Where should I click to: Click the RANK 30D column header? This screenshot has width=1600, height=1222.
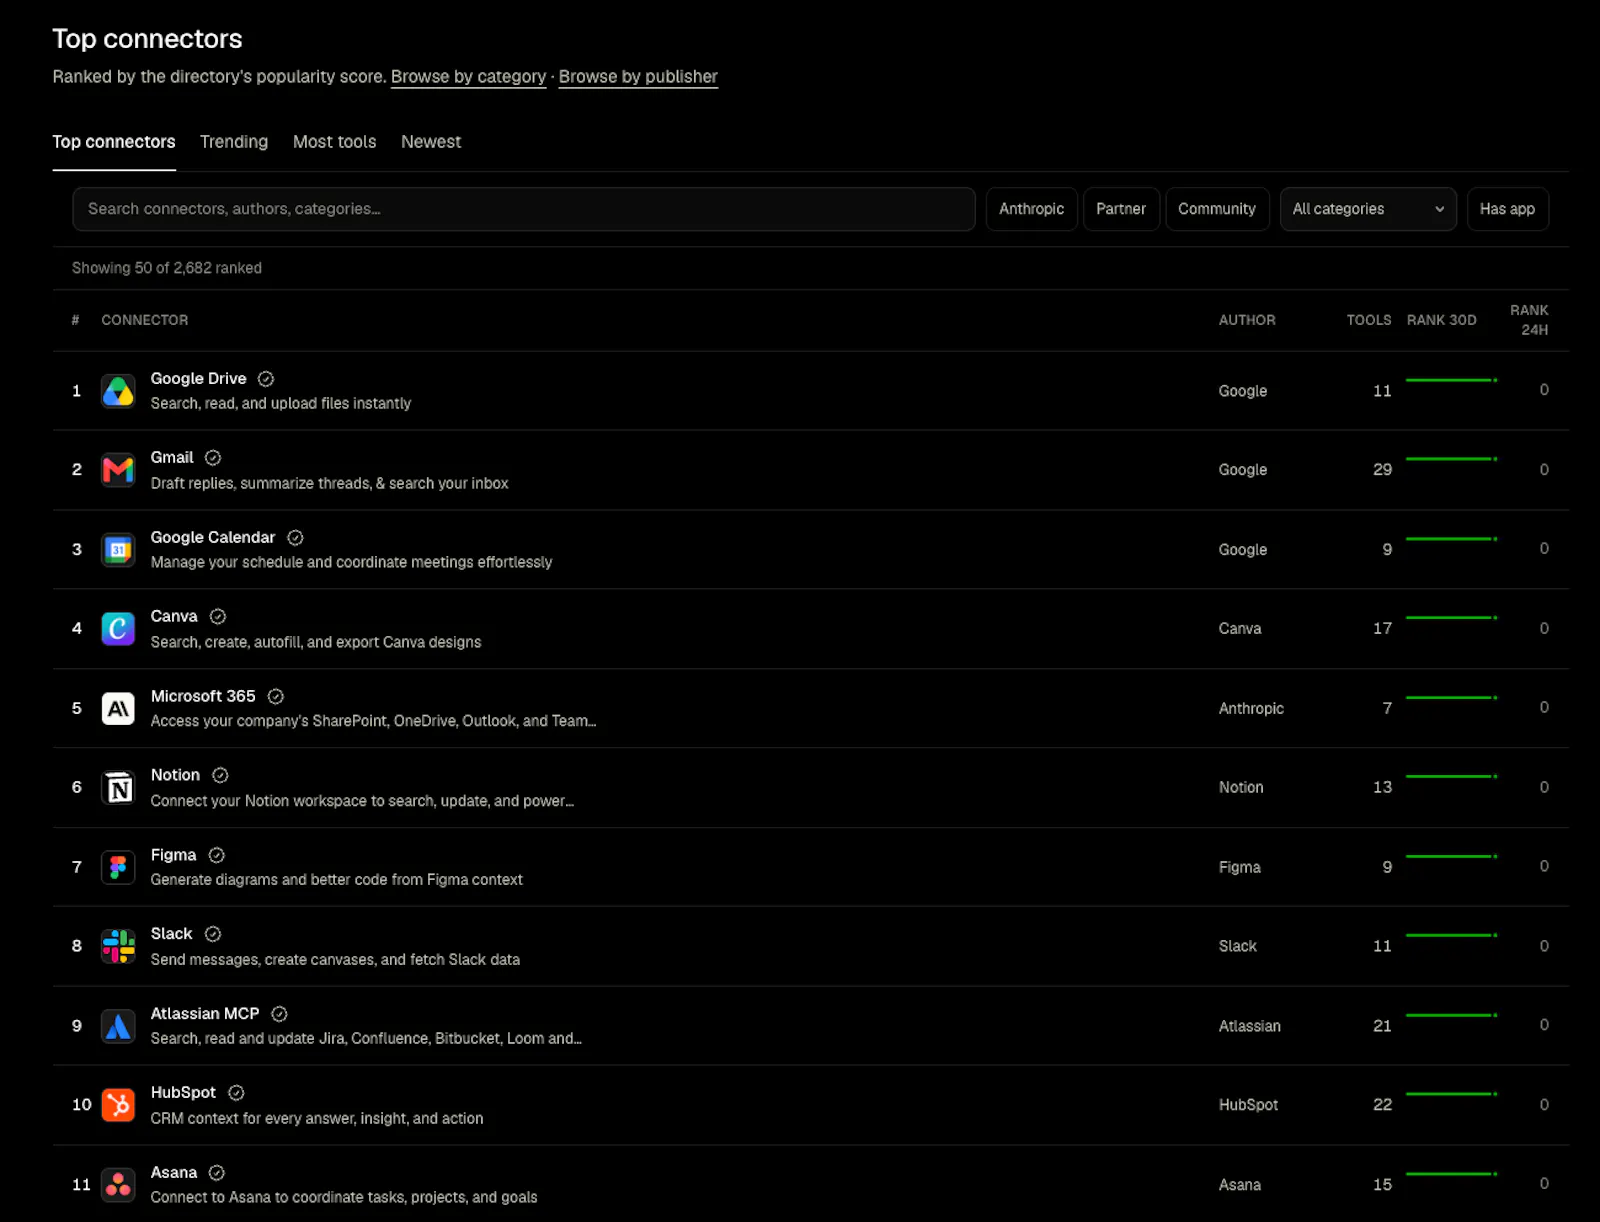coord(1441,320)
